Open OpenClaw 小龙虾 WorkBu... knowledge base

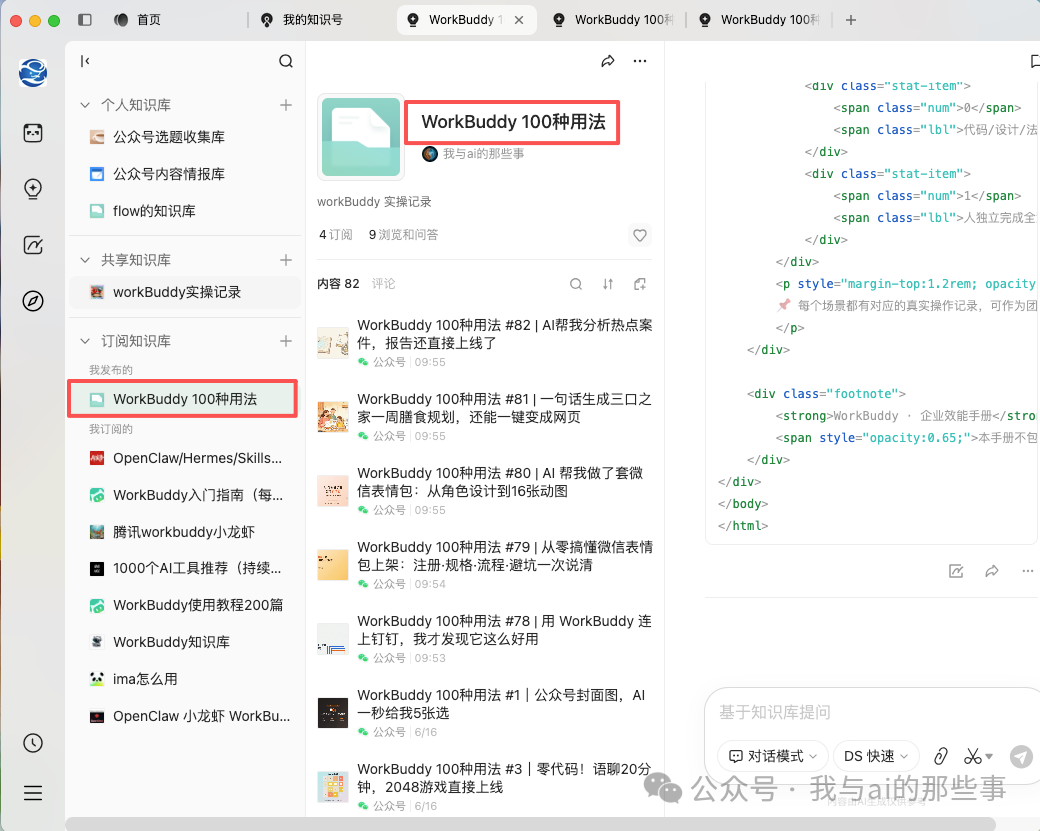tap(185, 716)
